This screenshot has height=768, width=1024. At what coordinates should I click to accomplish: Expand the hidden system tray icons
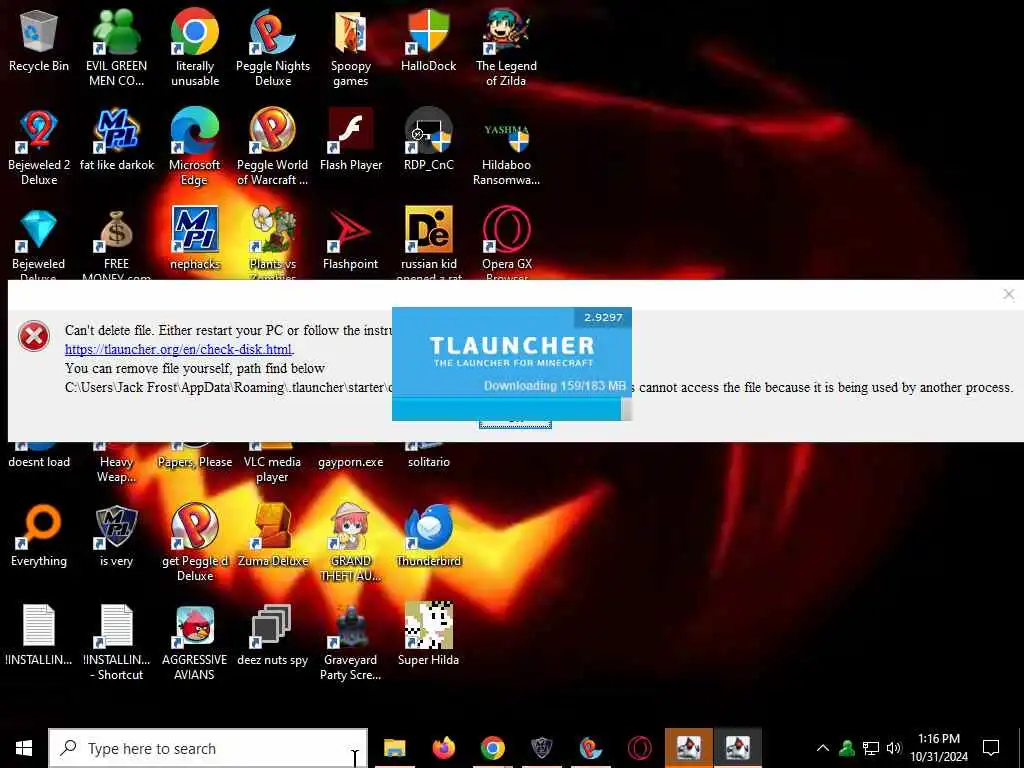pos(823,748)
